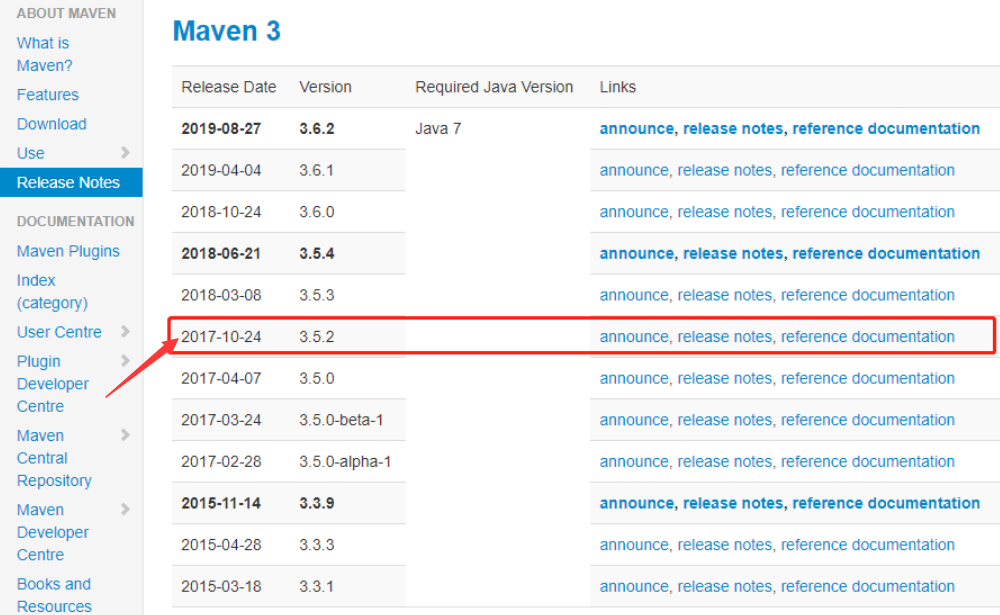Select the 3.5.3 version cell
This screenshot has width=1000, height=615.
pos(317,295)
